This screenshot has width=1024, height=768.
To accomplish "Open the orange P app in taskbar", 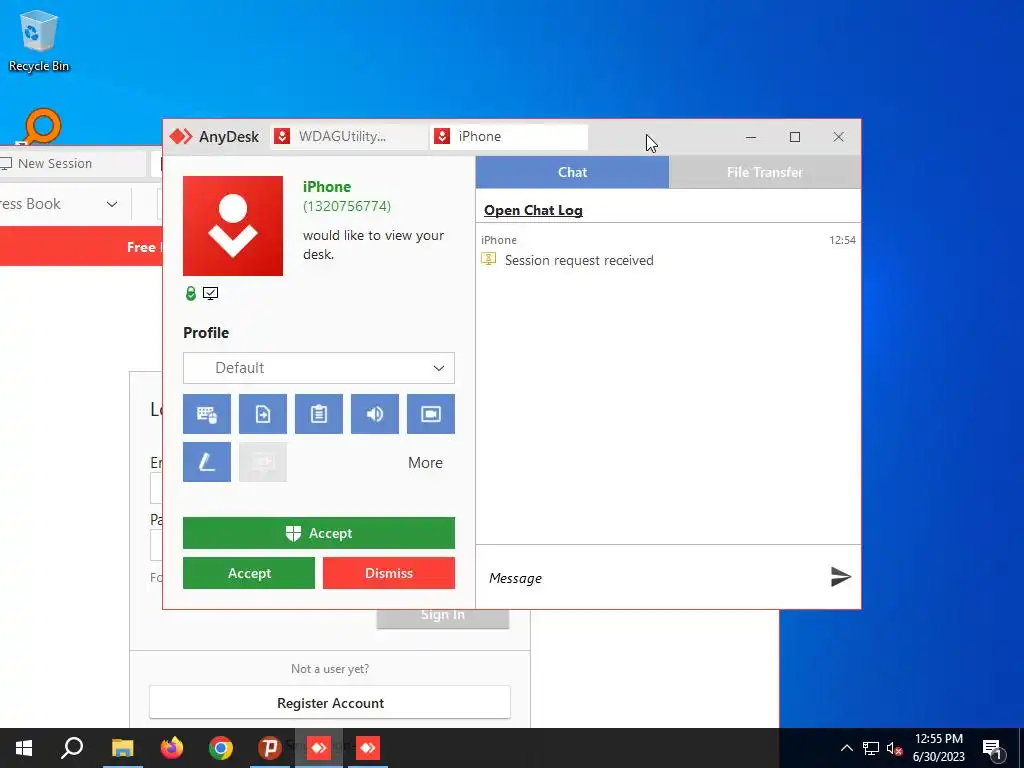I will pyautogui.click(x=269, y=748).
